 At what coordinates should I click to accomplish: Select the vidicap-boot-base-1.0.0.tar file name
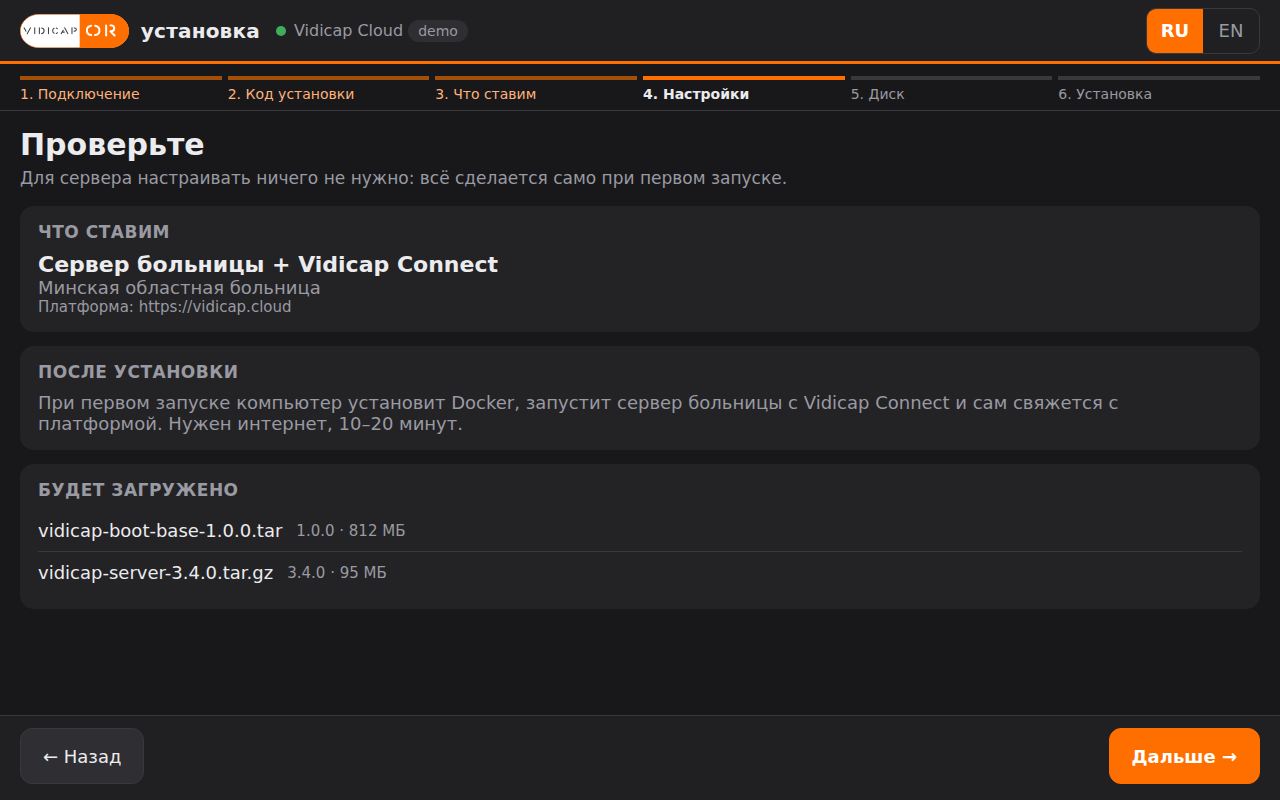point(160,530)
